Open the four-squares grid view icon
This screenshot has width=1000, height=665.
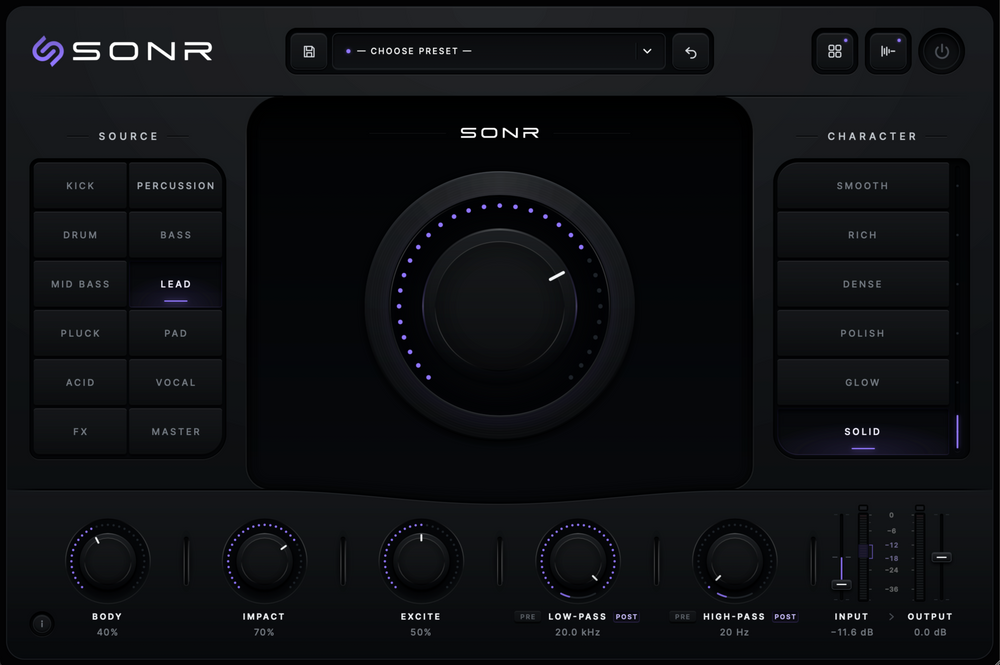click(x=835, y=51)
